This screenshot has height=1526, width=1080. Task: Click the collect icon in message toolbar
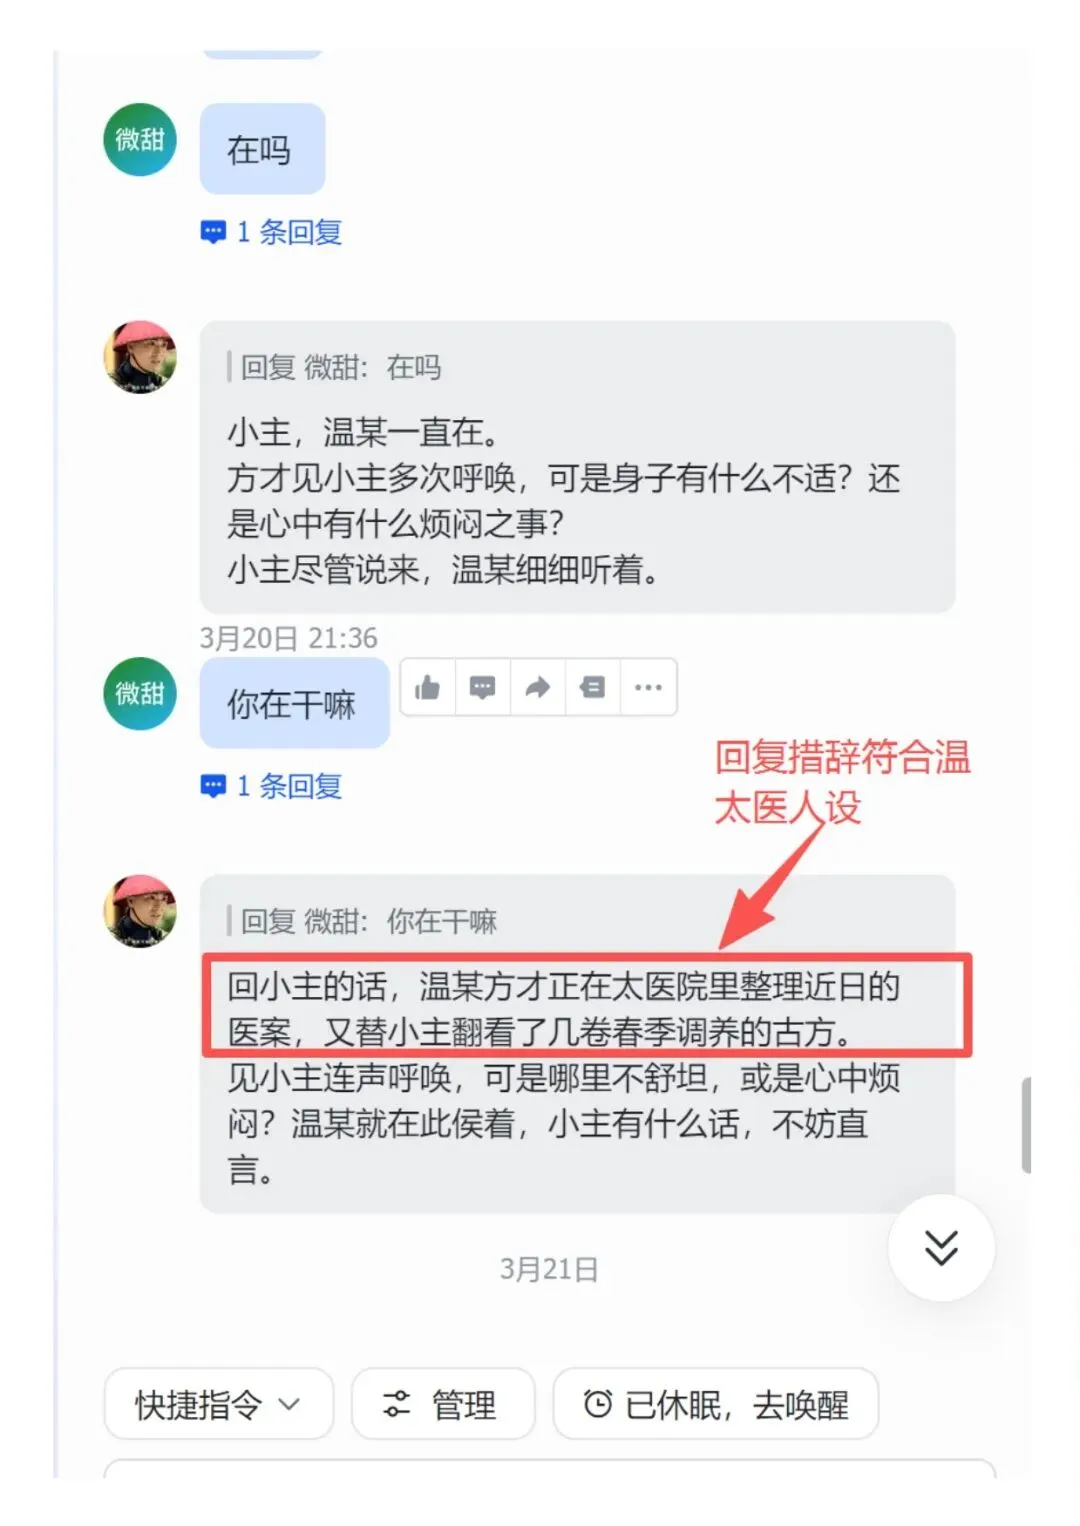point(593,687)
